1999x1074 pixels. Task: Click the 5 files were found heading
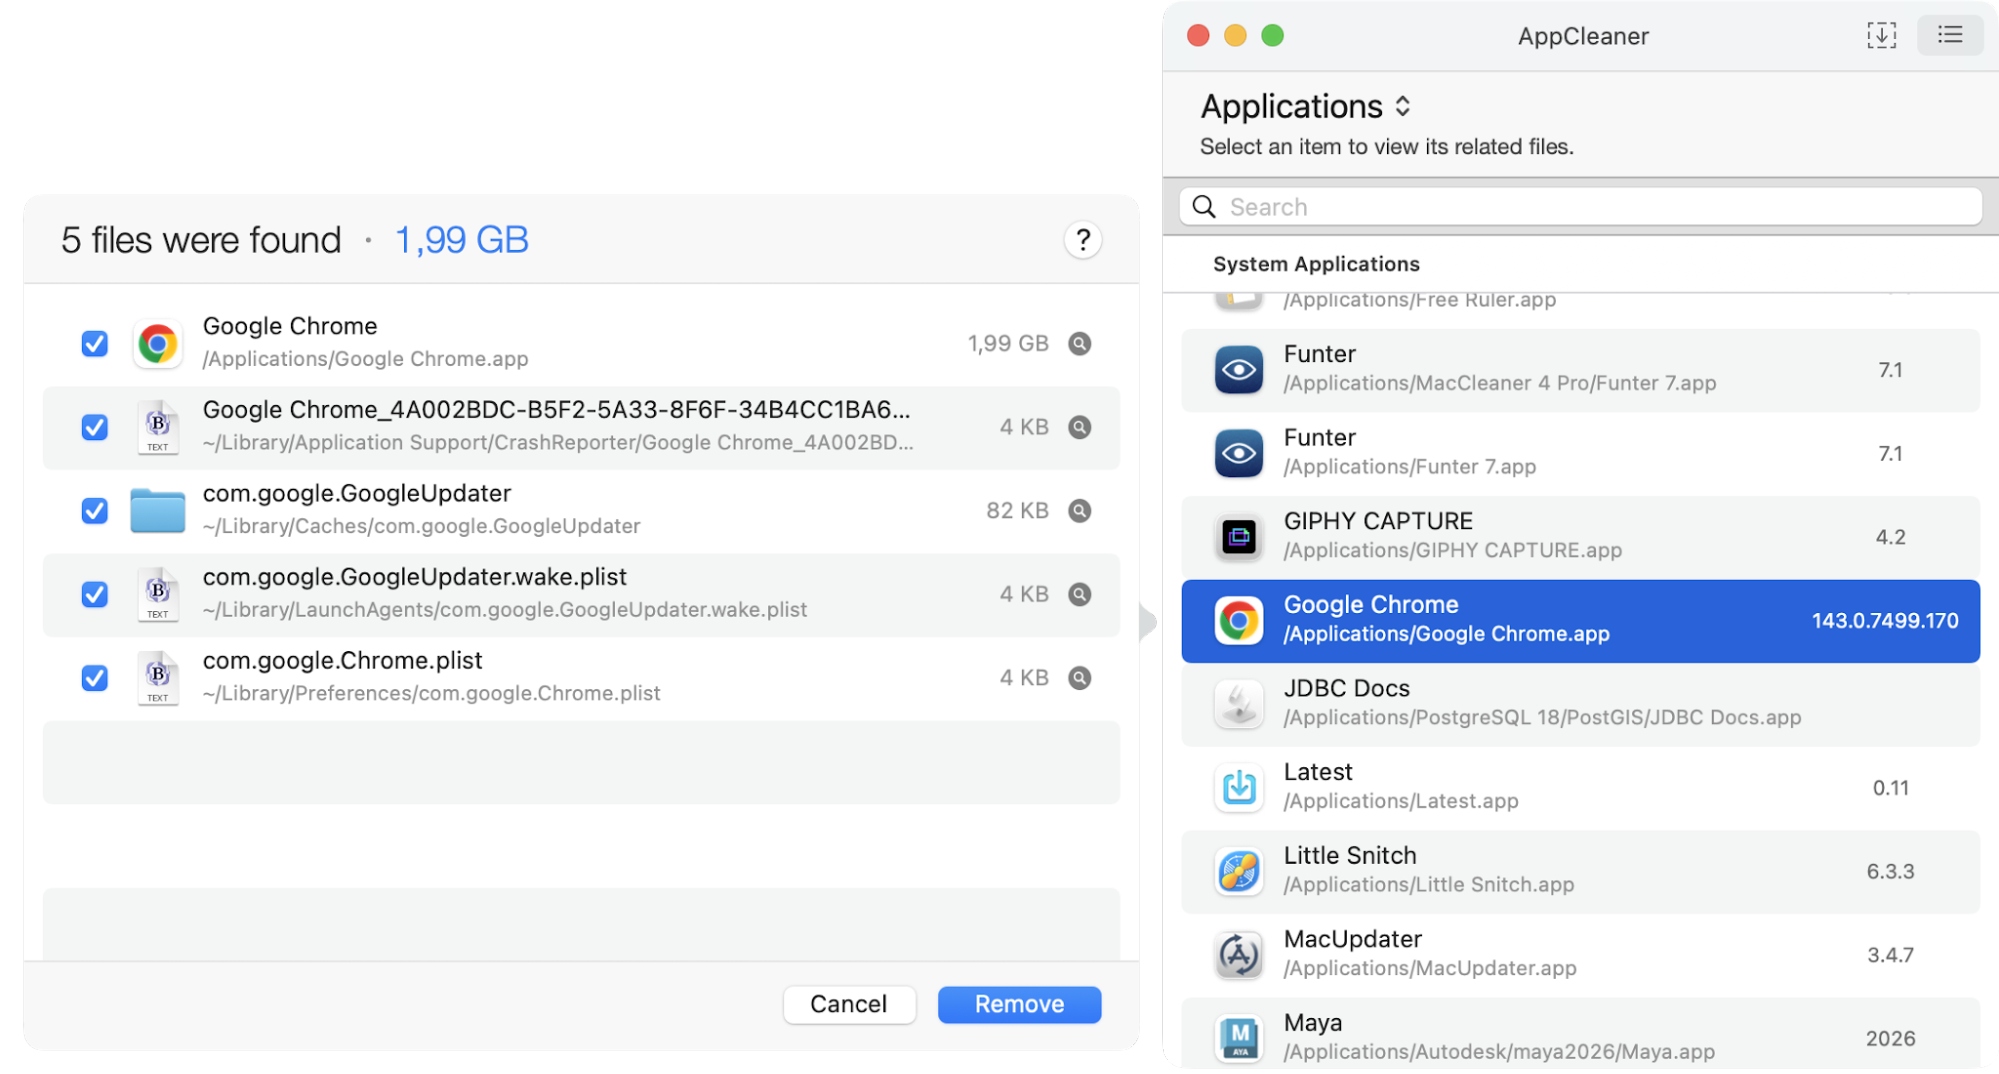point(201,240)
